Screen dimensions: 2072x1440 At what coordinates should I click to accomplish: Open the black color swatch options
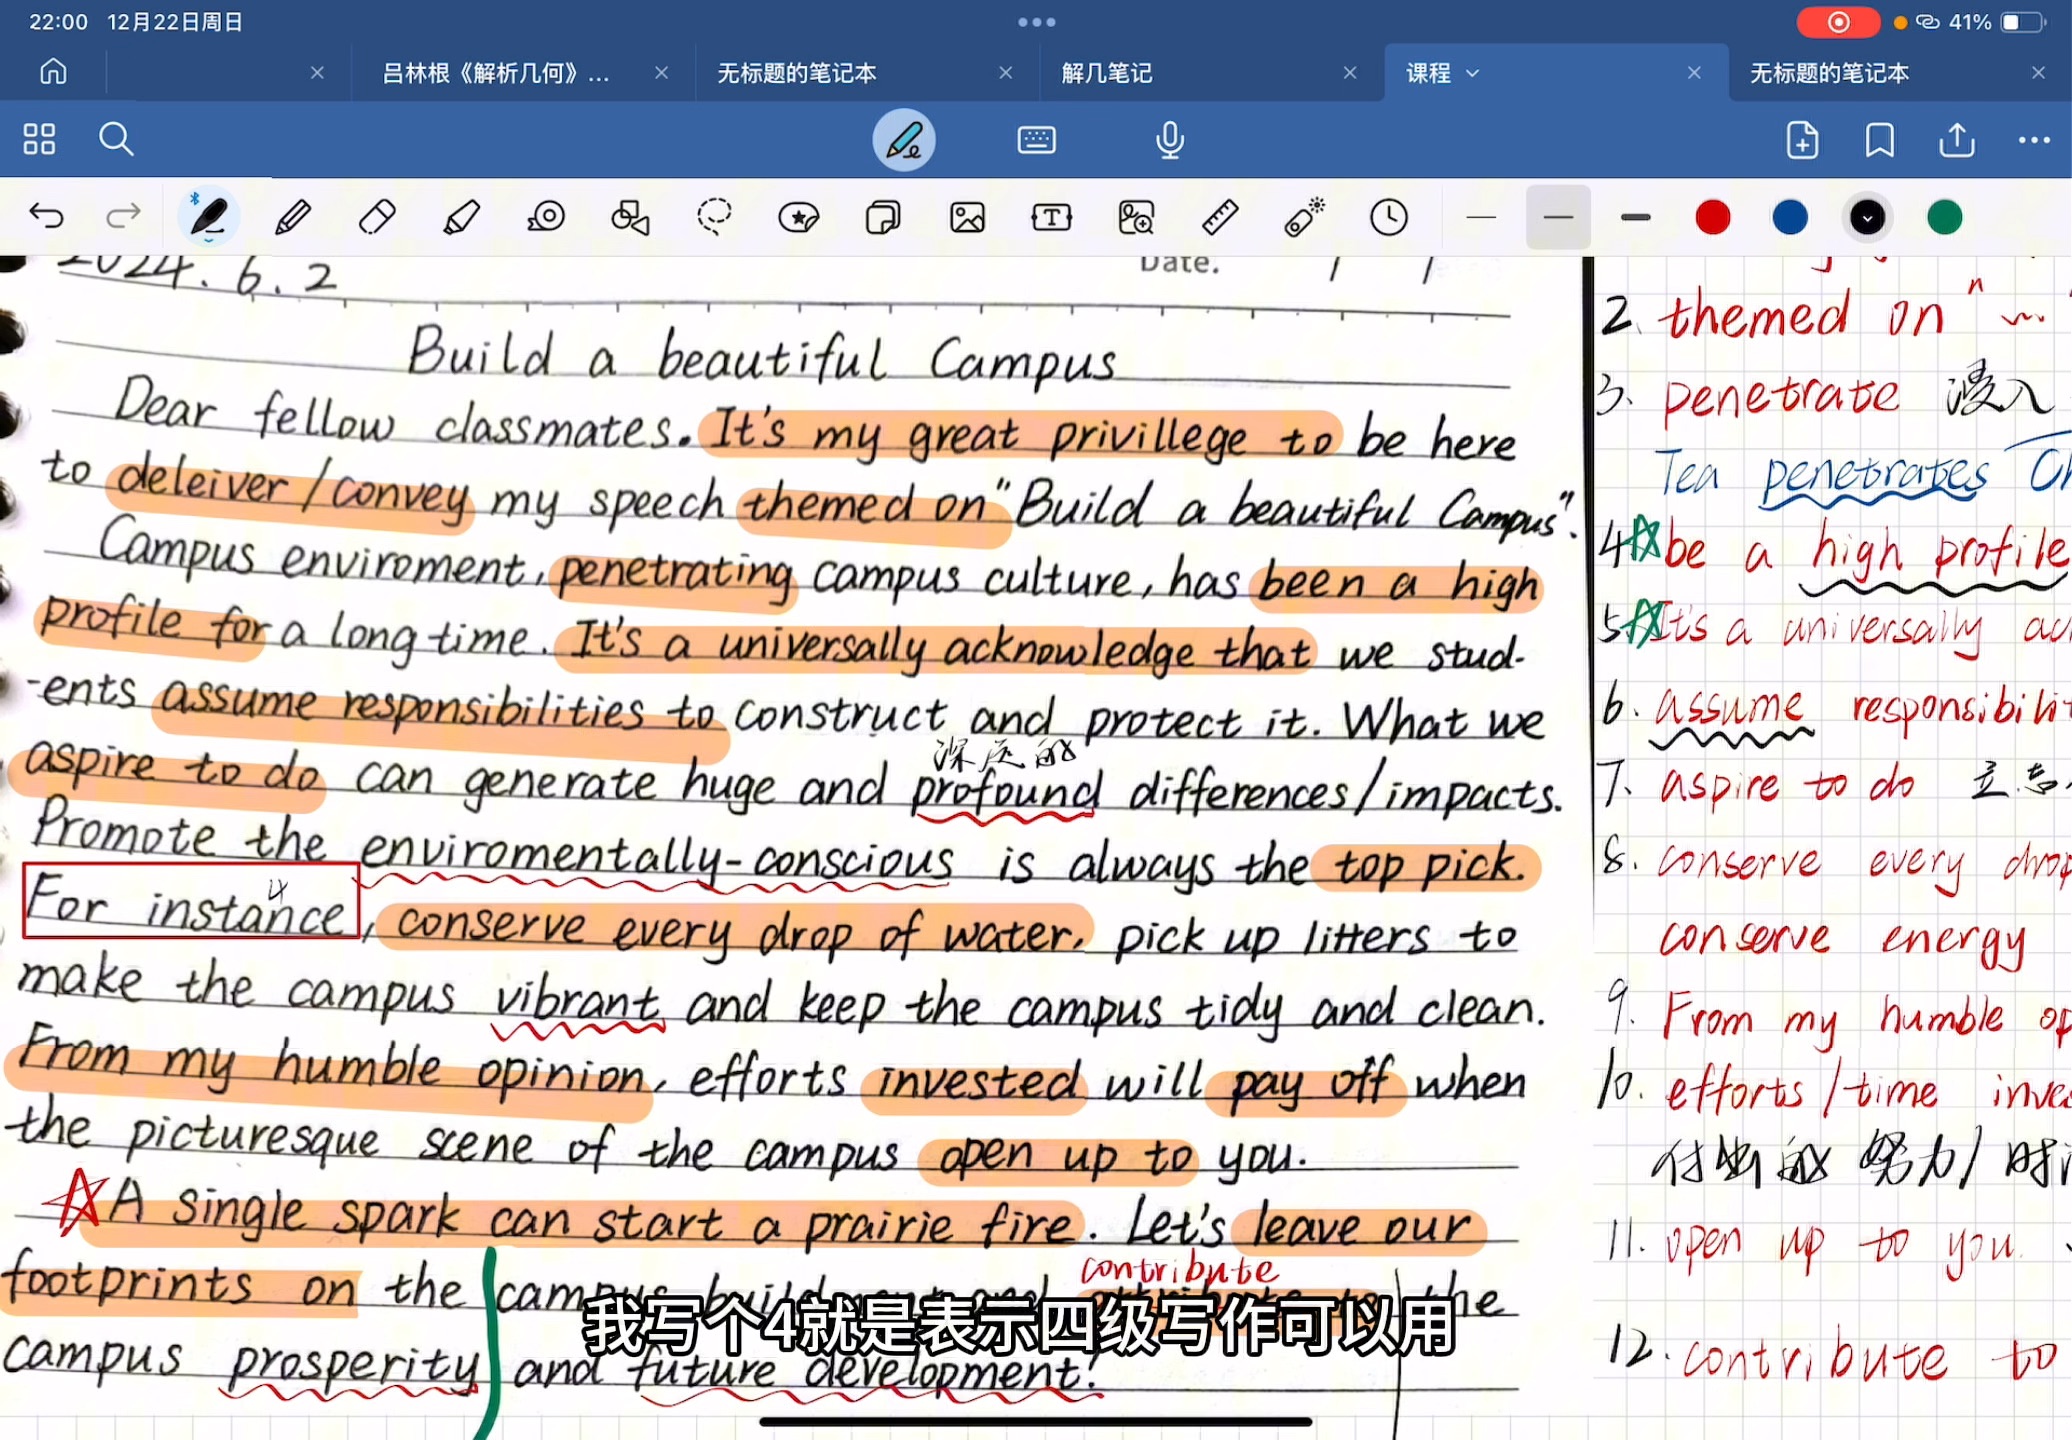click(x=1867, y=217)
